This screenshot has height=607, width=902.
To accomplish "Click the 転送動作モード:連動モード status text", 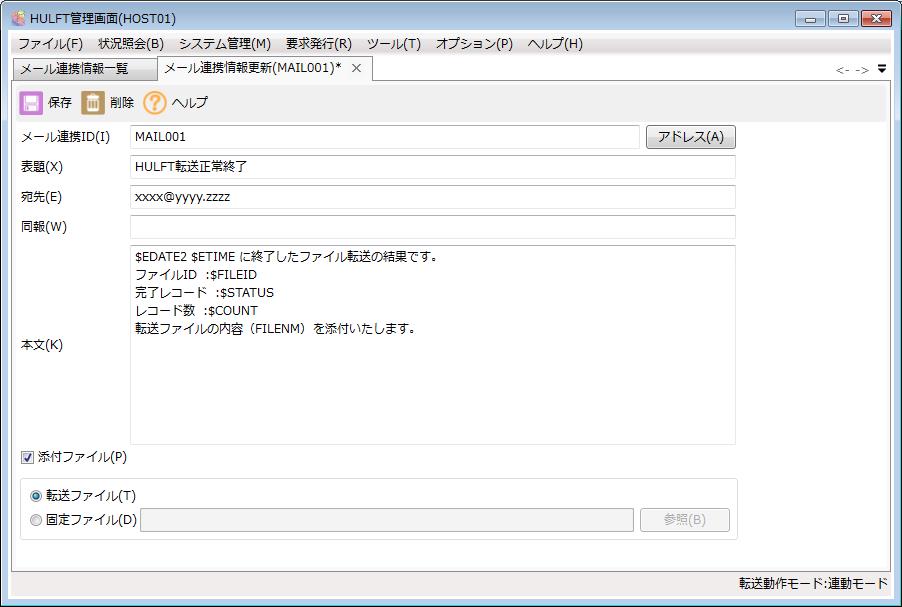I will tap(813, 584).
